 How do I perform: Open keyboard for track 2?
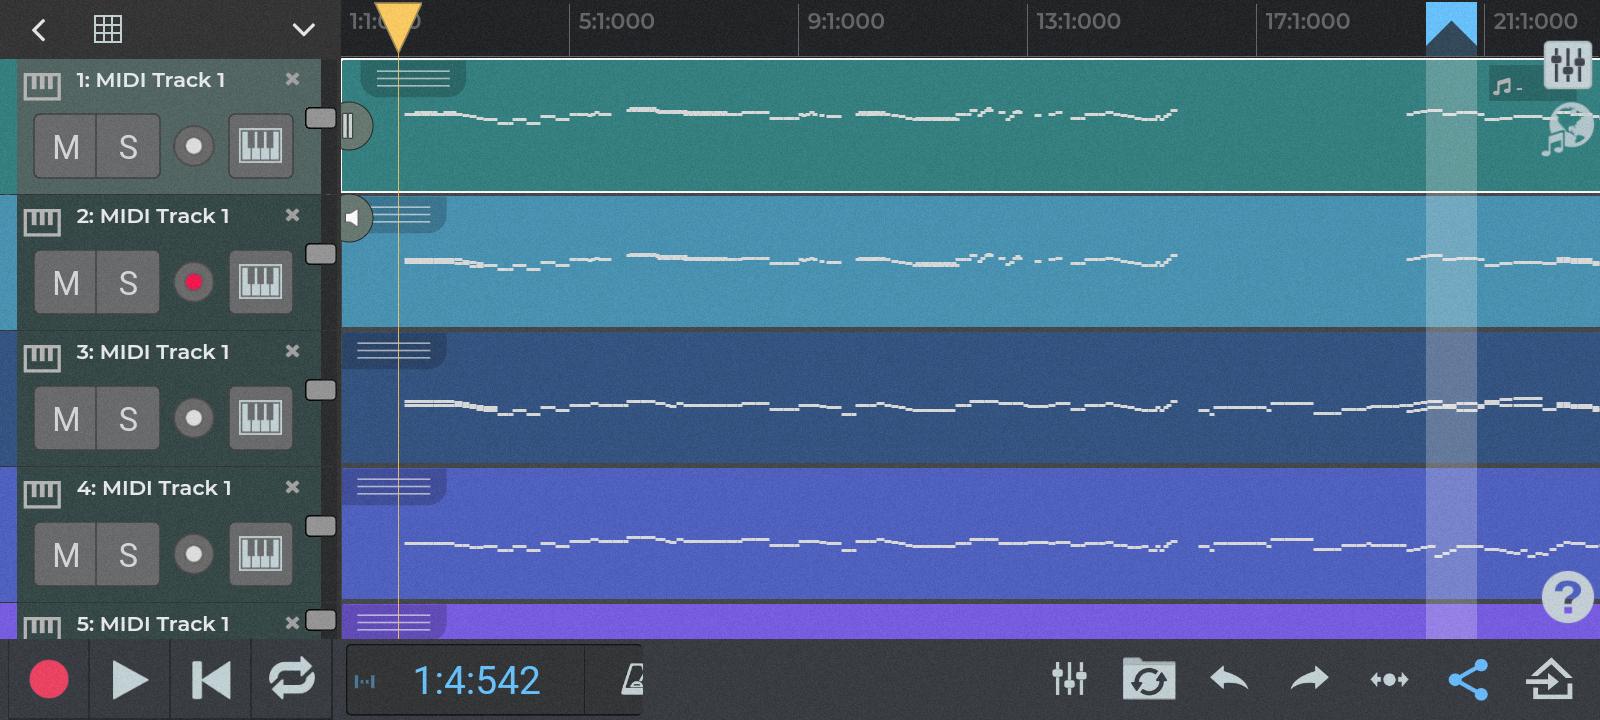tap(260, 282)
